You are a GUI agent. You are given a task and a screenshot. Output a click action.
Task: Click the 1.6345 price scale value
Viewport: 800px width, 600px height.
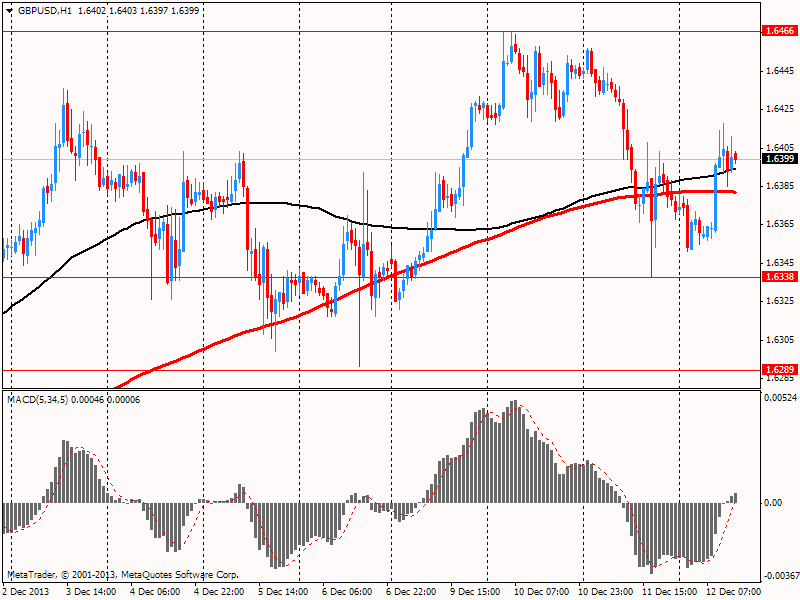[x=781, y=263]
